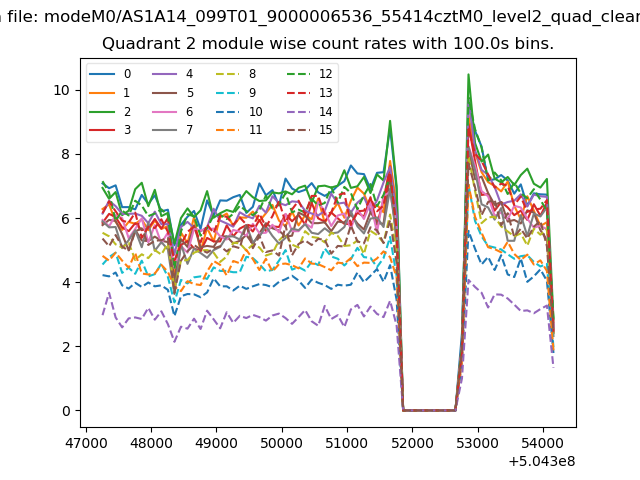Select the green line swatch for module 2
The height and width of the screenshot is (480, 640).
point(104,112)
